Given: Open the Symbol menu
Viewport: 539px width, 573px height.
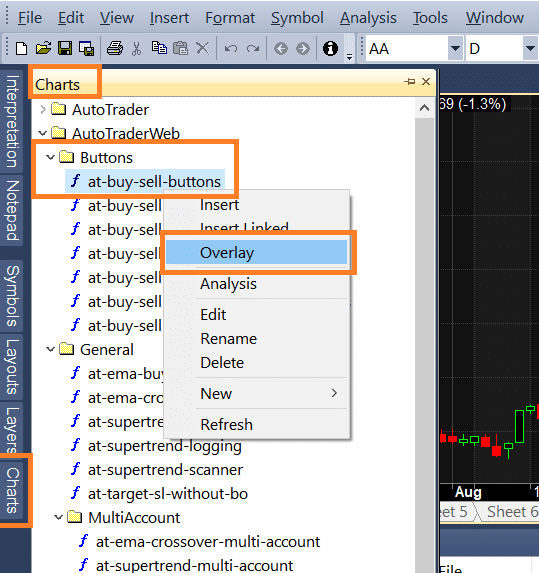Looking at the screenshot, I should [297, 18].
